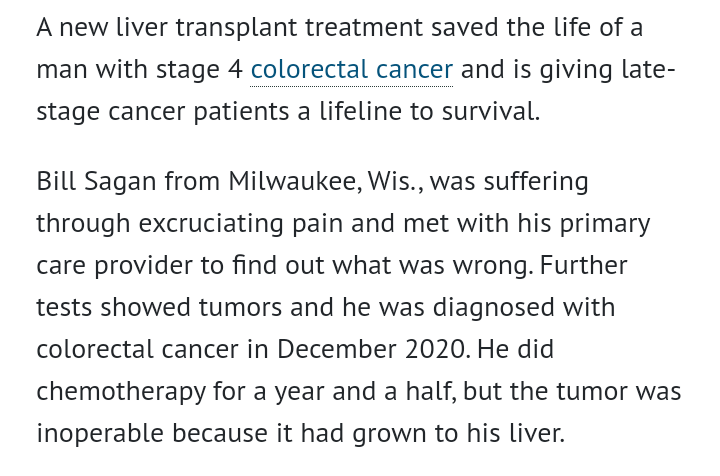Click the word "chemotherapy"
Image resolution: width=720 pixels, height=476 pixels.
coord(122,391)
